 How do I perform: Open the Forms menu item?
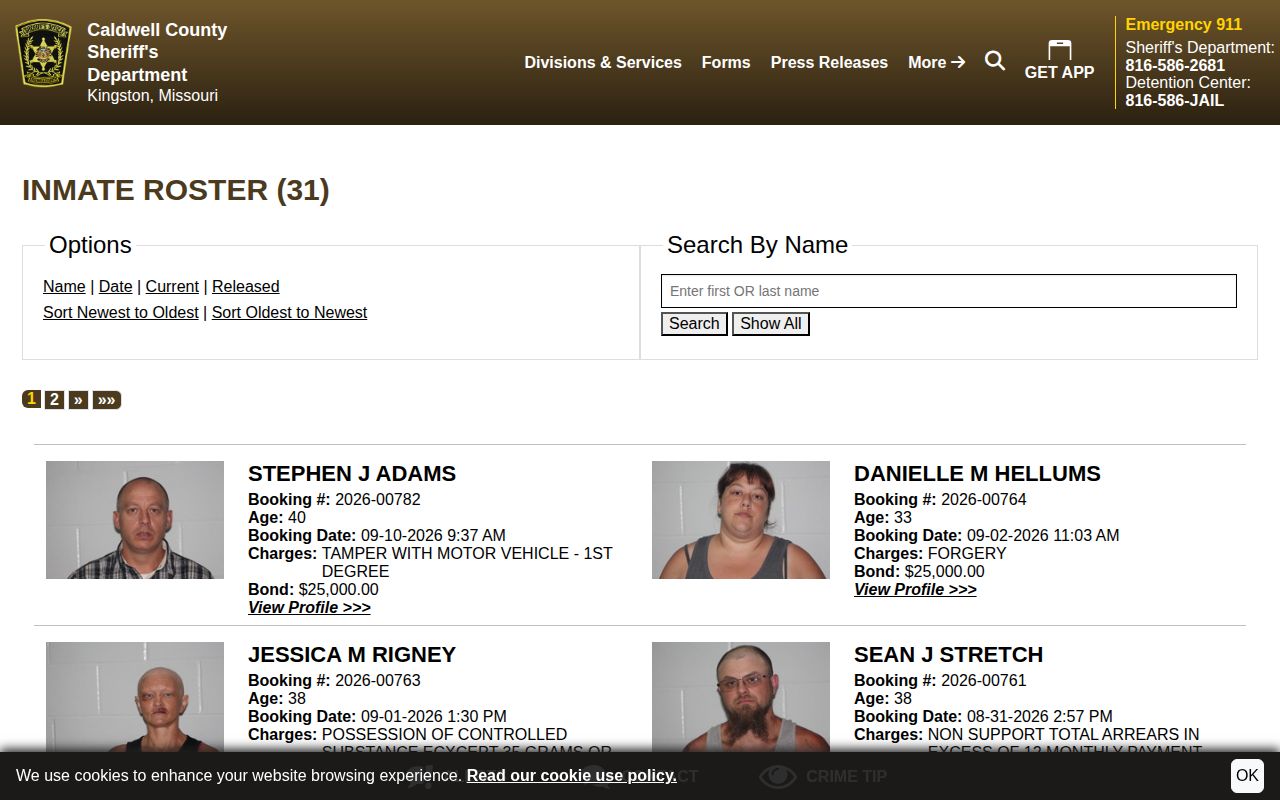pyautogui.click(x=726, y=62)
